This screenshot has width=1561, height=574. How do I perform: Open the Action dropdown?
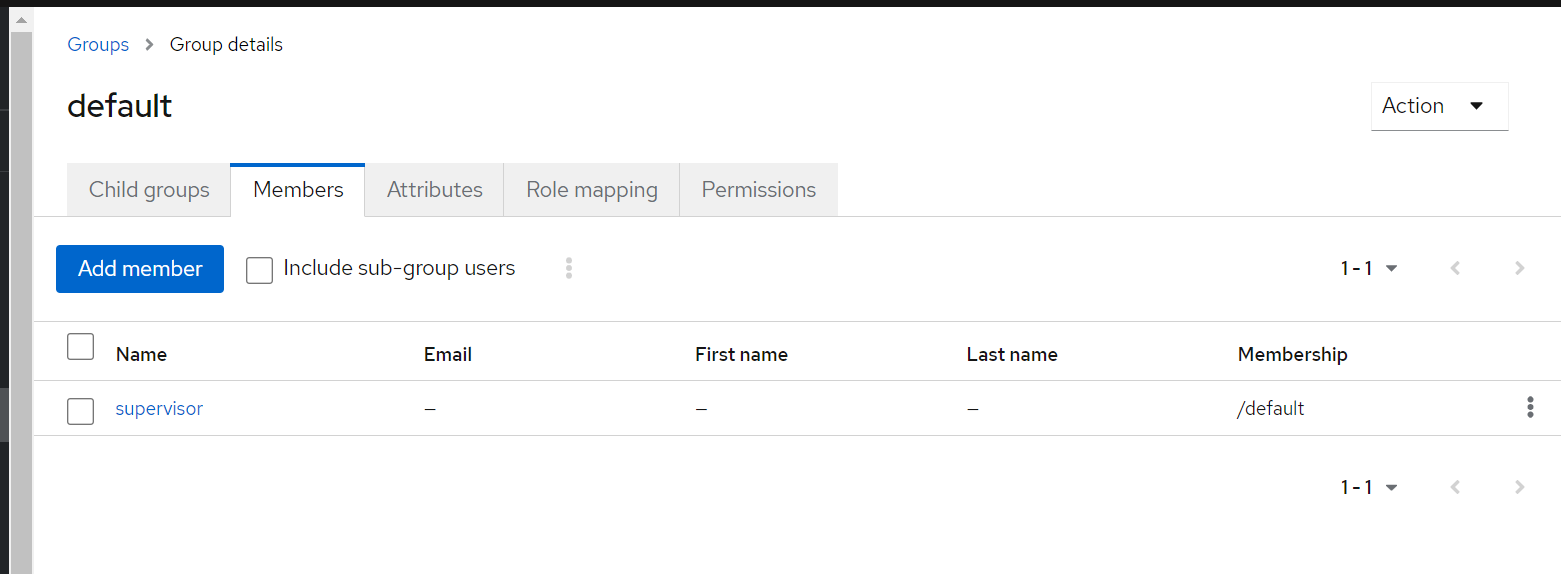(x=1438, y=106)
